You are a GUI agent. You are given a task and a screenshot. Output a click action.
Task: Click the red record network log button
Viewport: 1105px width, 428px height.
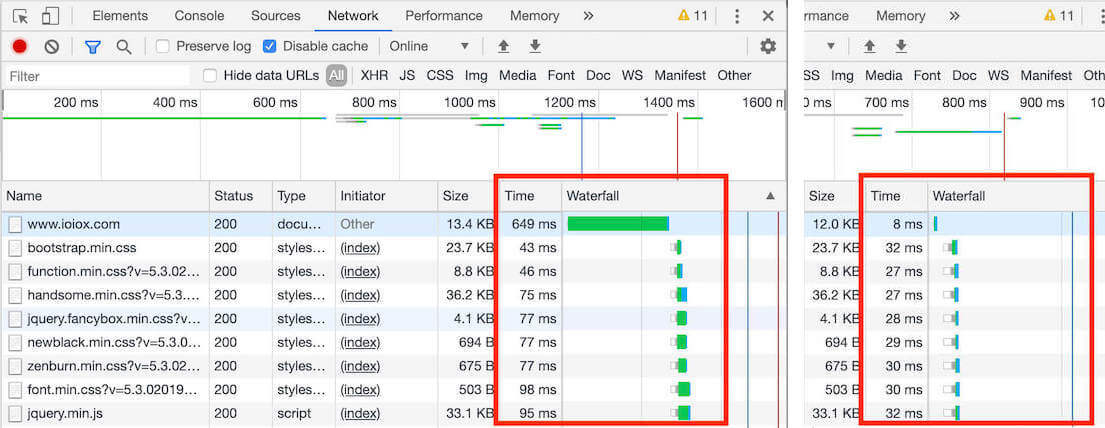pos(19,46)
